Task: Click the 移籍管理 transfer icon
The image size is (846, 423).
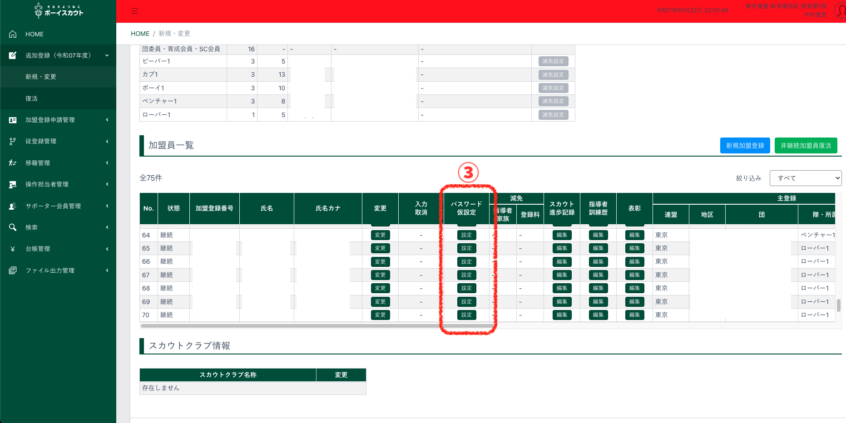Action: pyautogui.click(x=11, y=163)
